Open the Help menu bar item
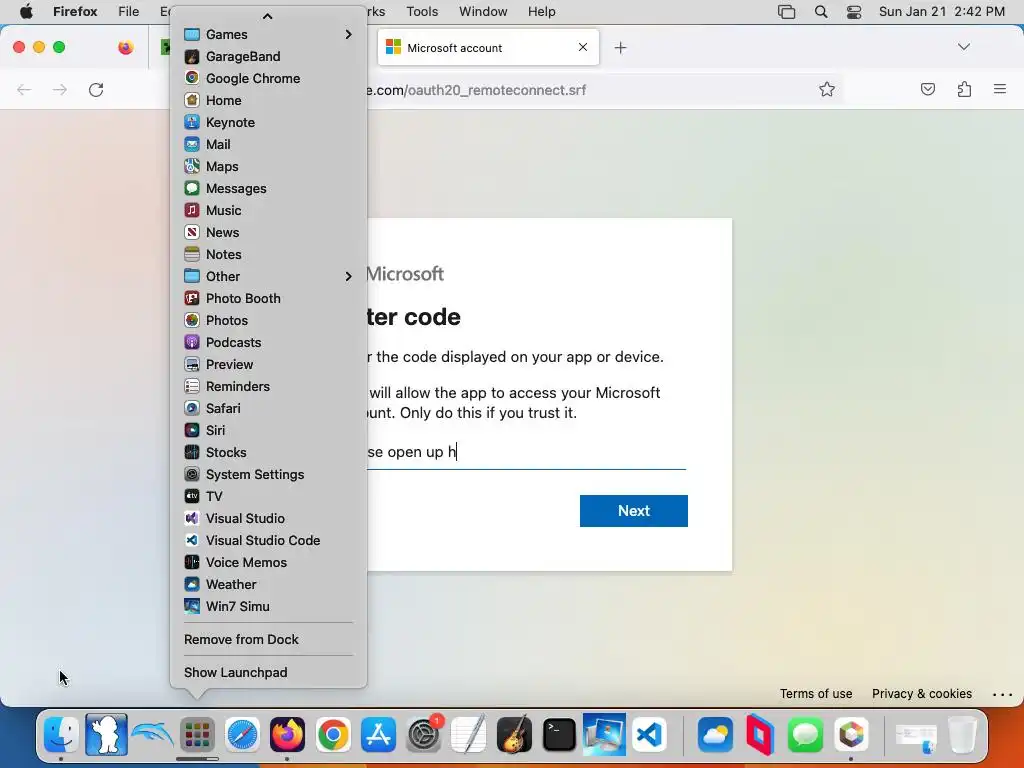This screenshot has height=768, width=1024. click(541, 12)
